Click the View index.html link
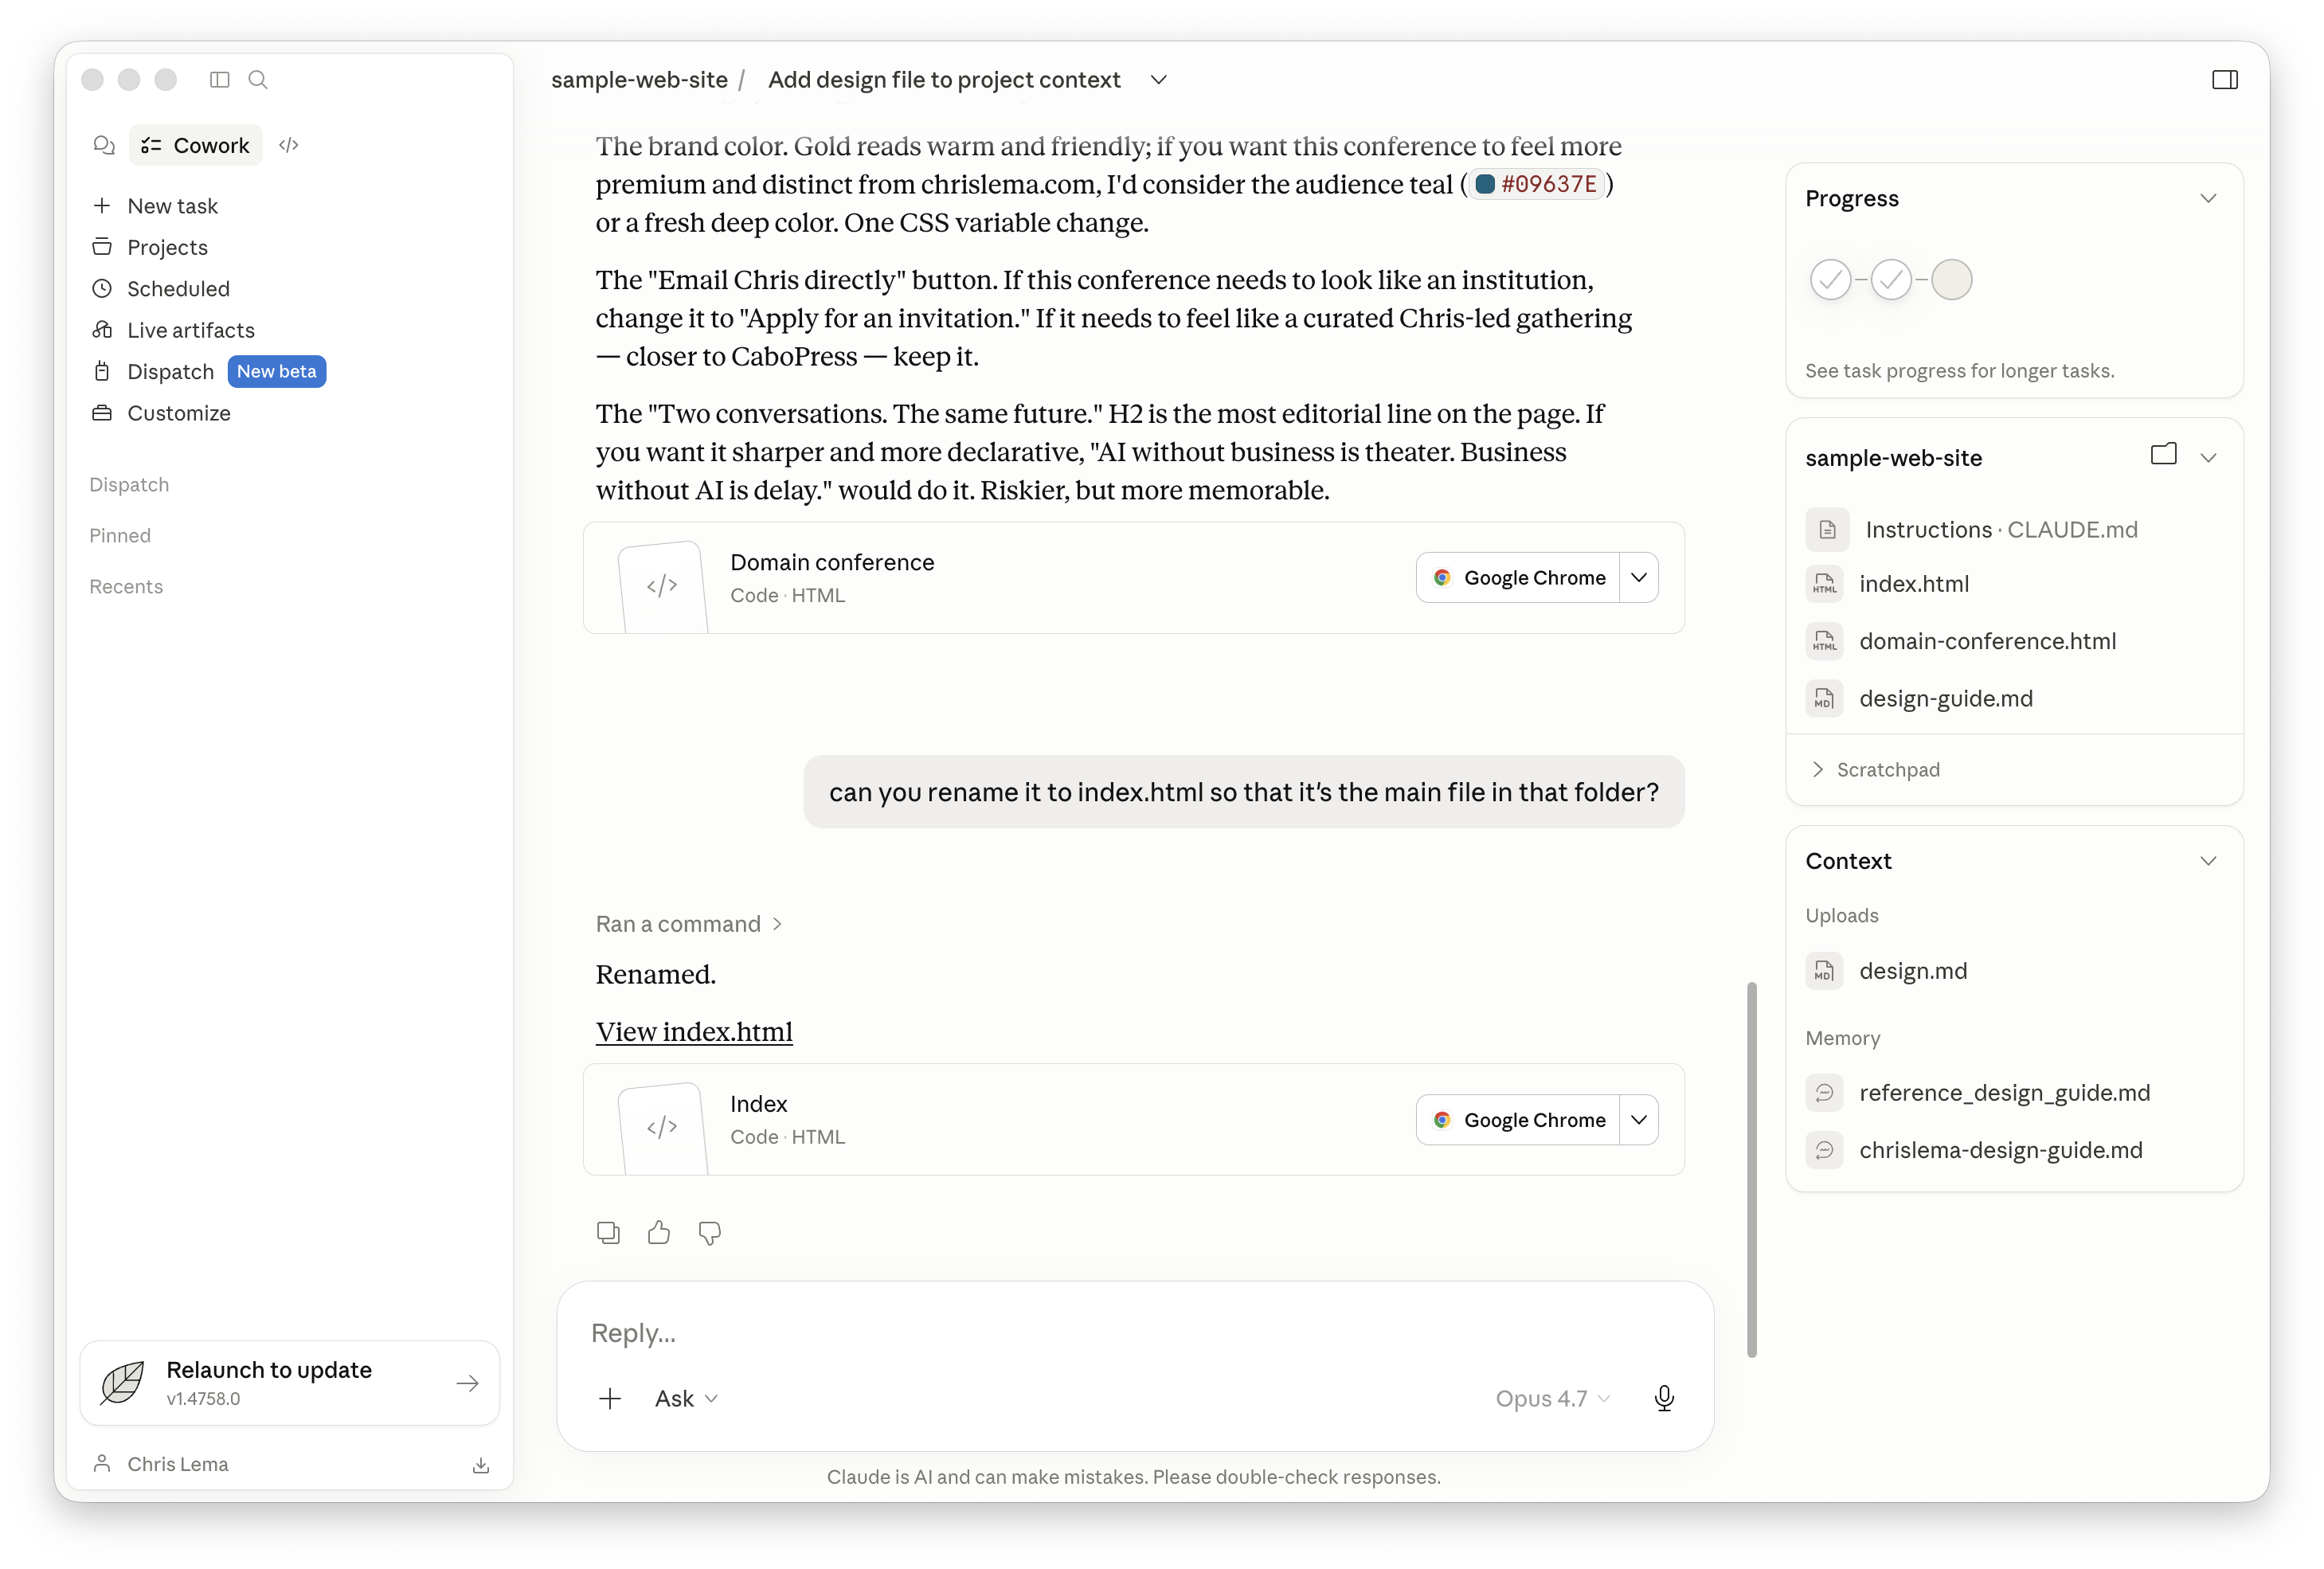The image size is (2324, 1569). click(694, 1031)
